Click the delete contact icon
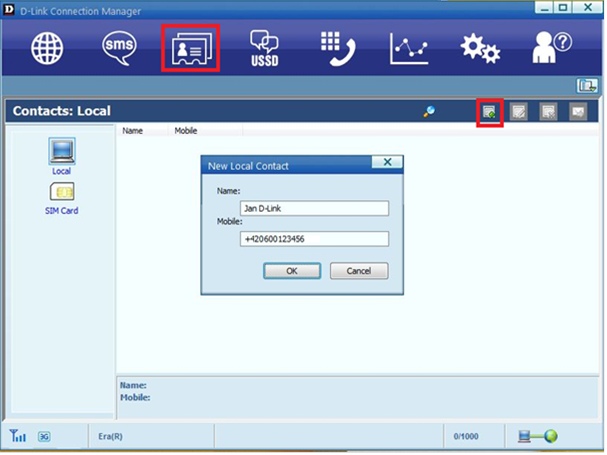607x455 pixels. pos(548,112)
